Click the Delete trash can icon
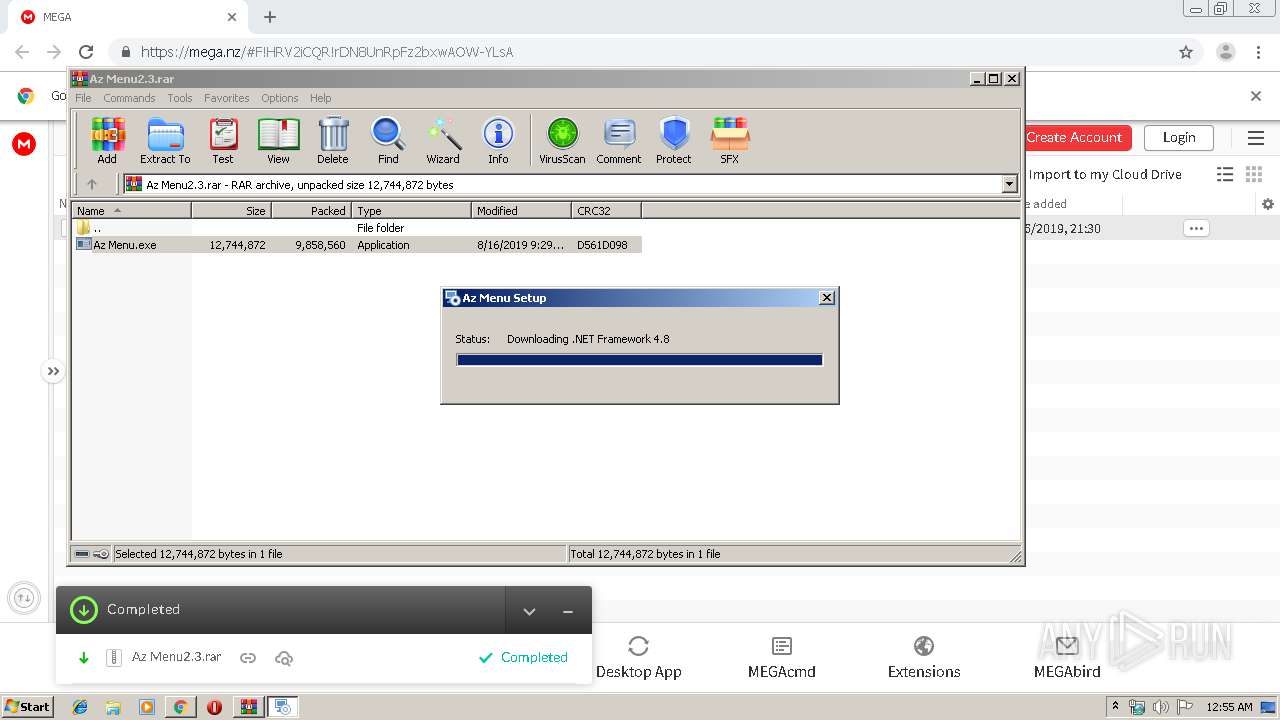 tap(333, 140)
